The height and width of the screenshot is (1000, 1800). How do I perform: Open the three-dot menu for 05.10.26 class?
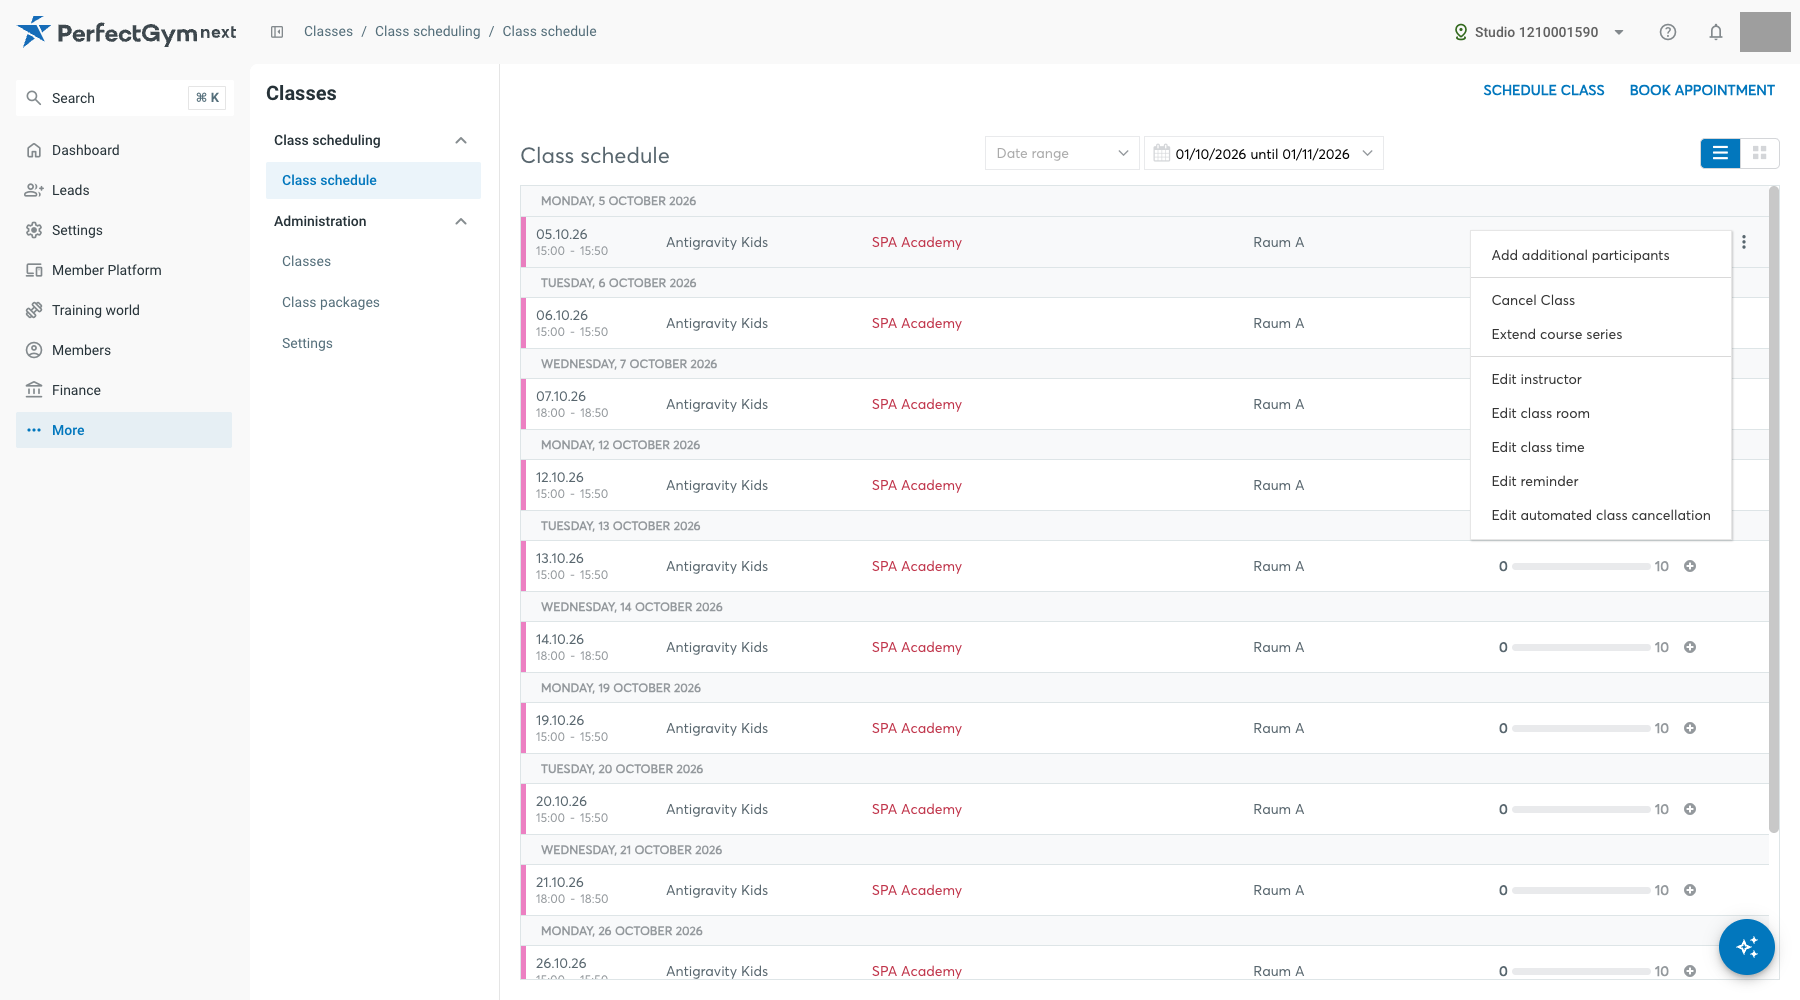point(1744,242)
